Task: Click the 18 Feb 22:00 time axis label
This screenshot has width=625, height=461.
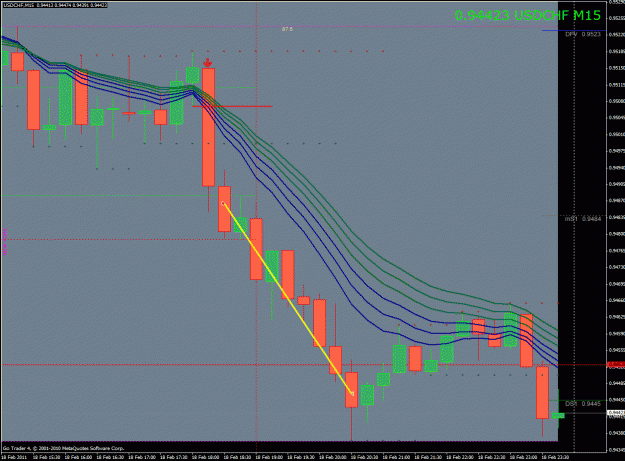Action: click(460, 457)
